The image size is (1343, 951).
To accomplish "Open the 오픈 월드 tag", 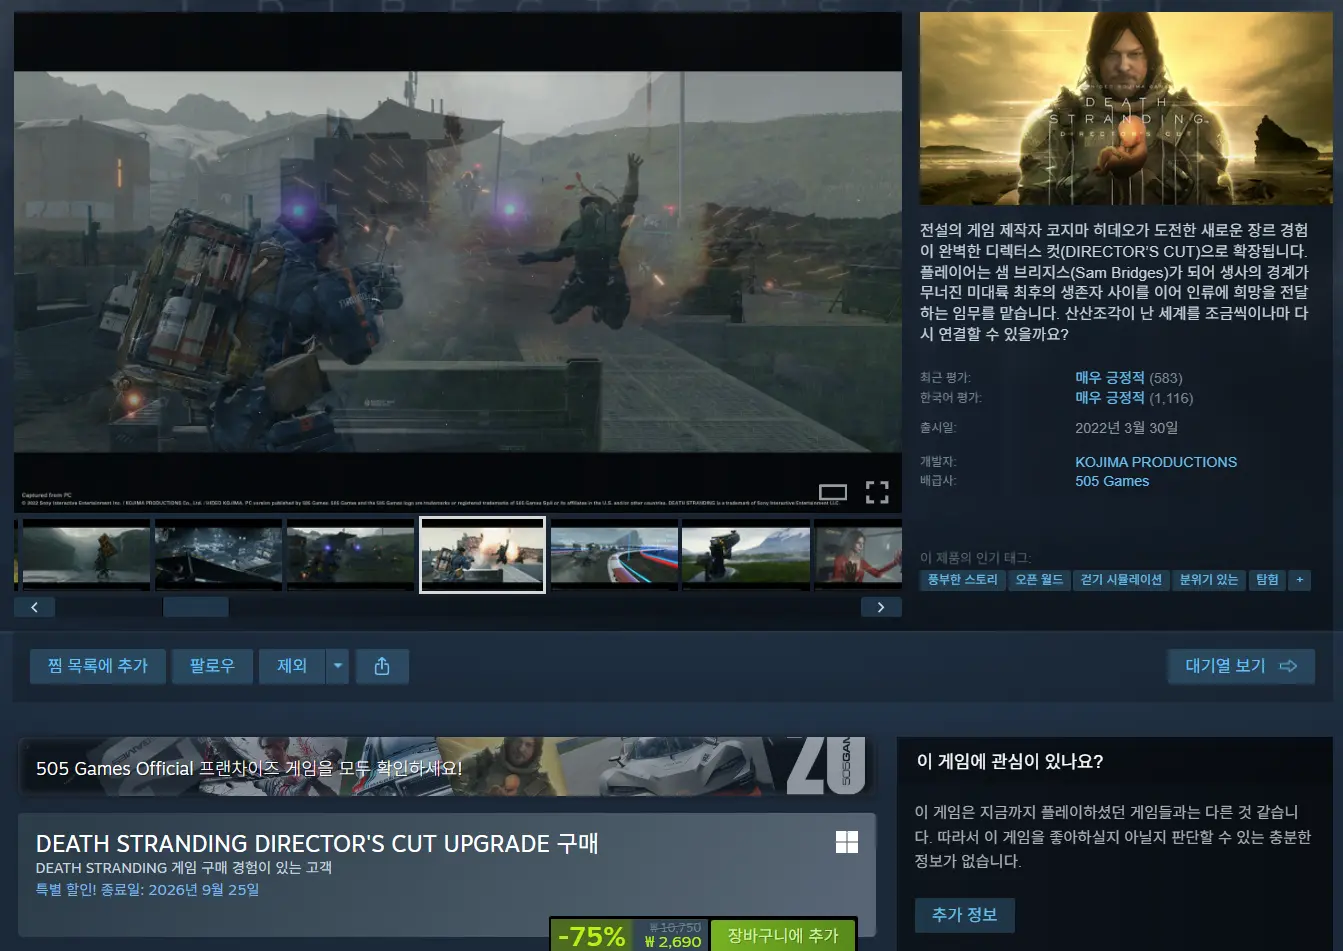I will coord(1039,580).
